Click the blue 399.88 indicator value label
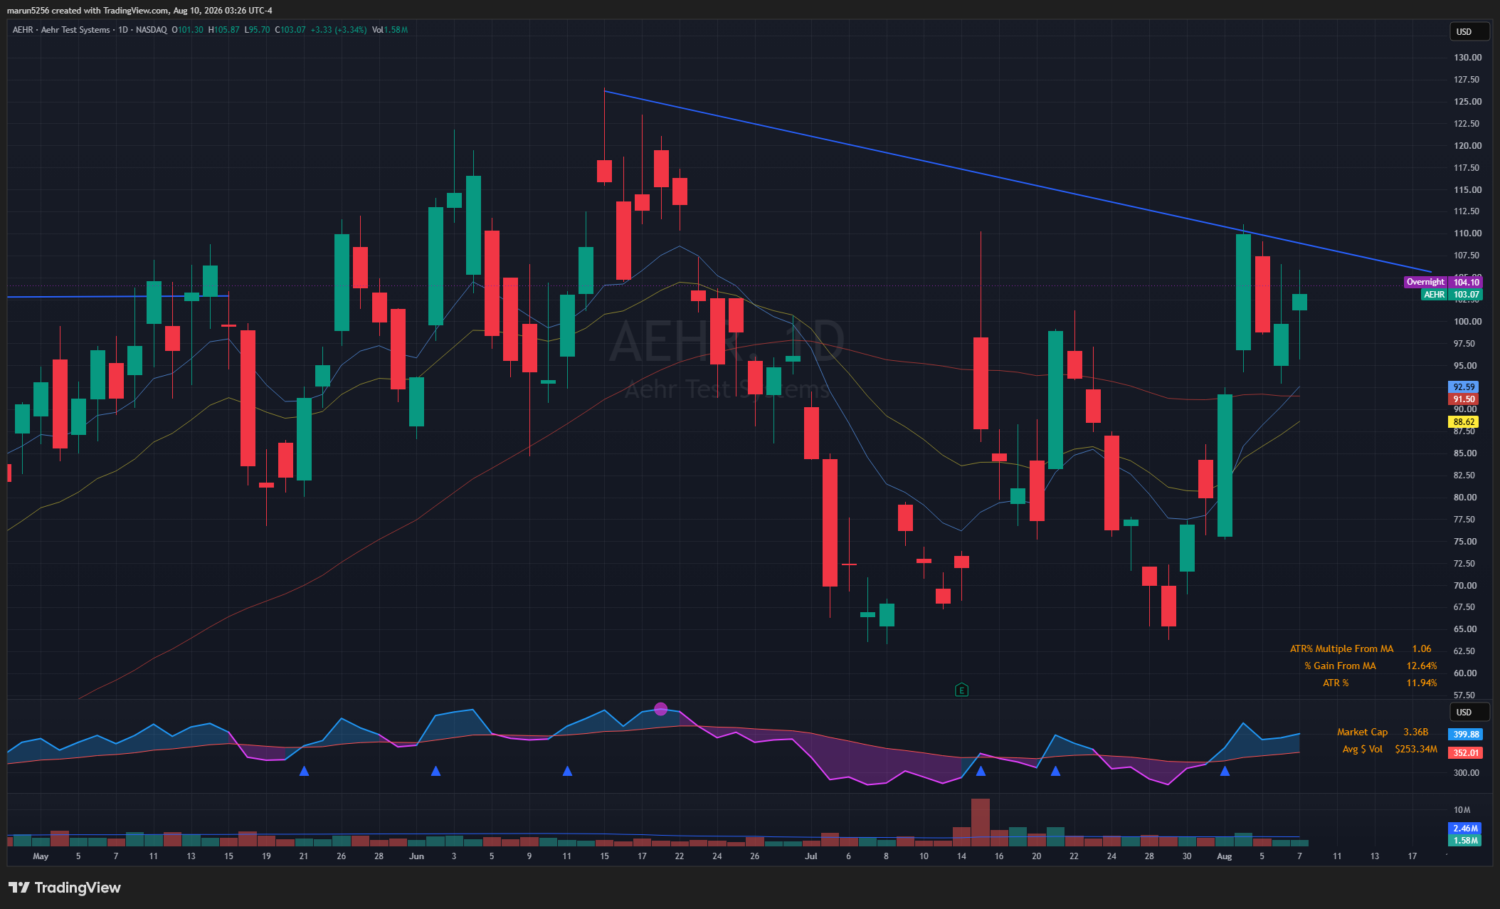Image resolution: width=1500 pixels, height=909 pixels. click(x=1466, y=734)
